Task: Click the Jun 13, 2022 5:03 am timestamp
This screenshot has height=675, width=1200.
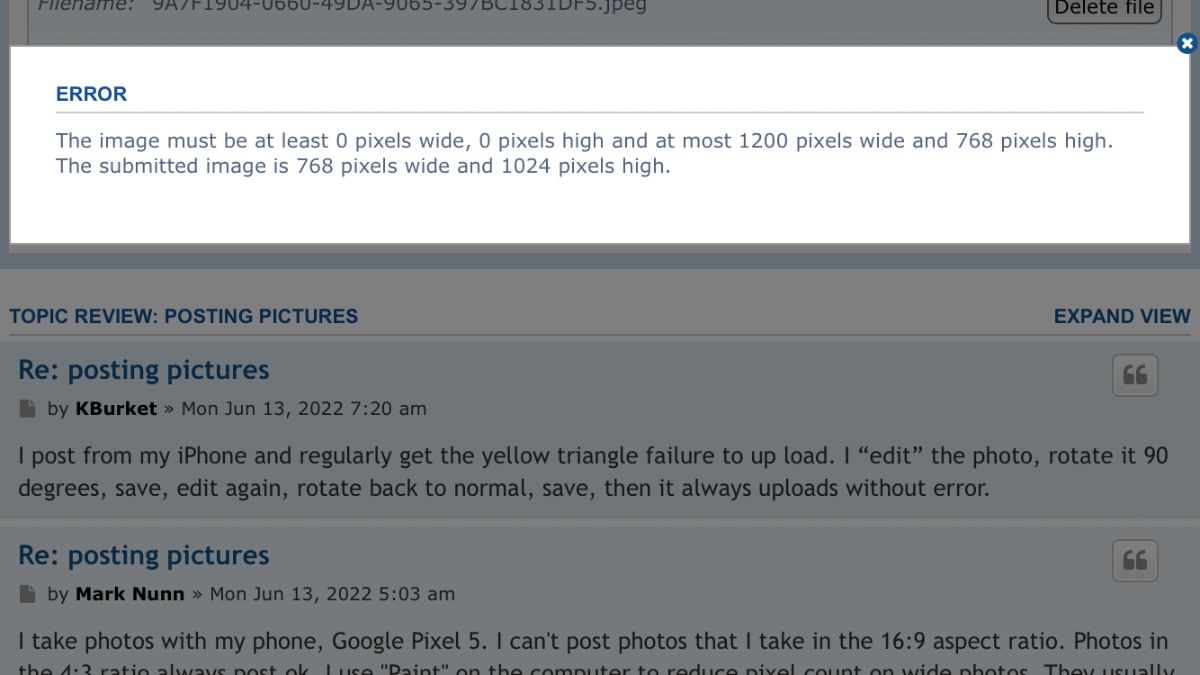Action: tap(332, 594)
